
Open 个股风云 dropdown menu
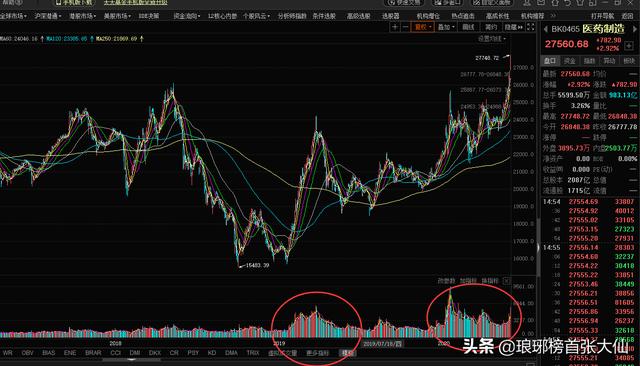point(256,16)
